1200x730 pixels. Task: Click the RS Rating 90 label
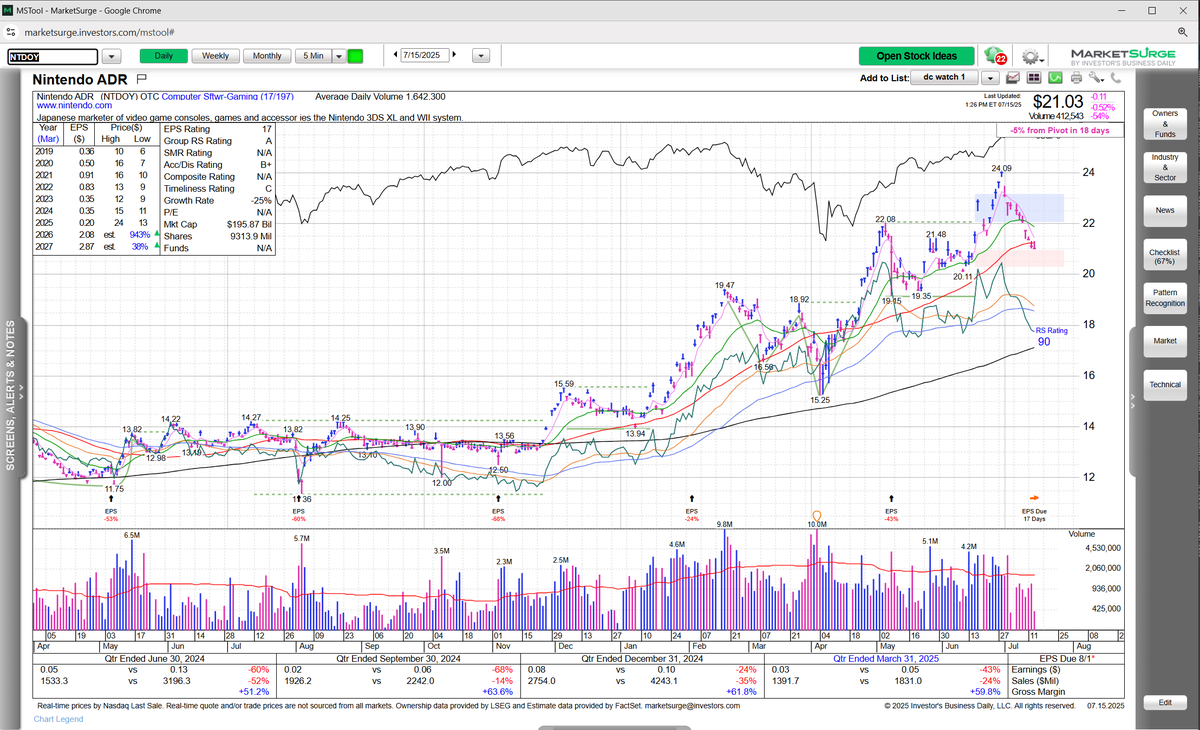click(1050, 335)
